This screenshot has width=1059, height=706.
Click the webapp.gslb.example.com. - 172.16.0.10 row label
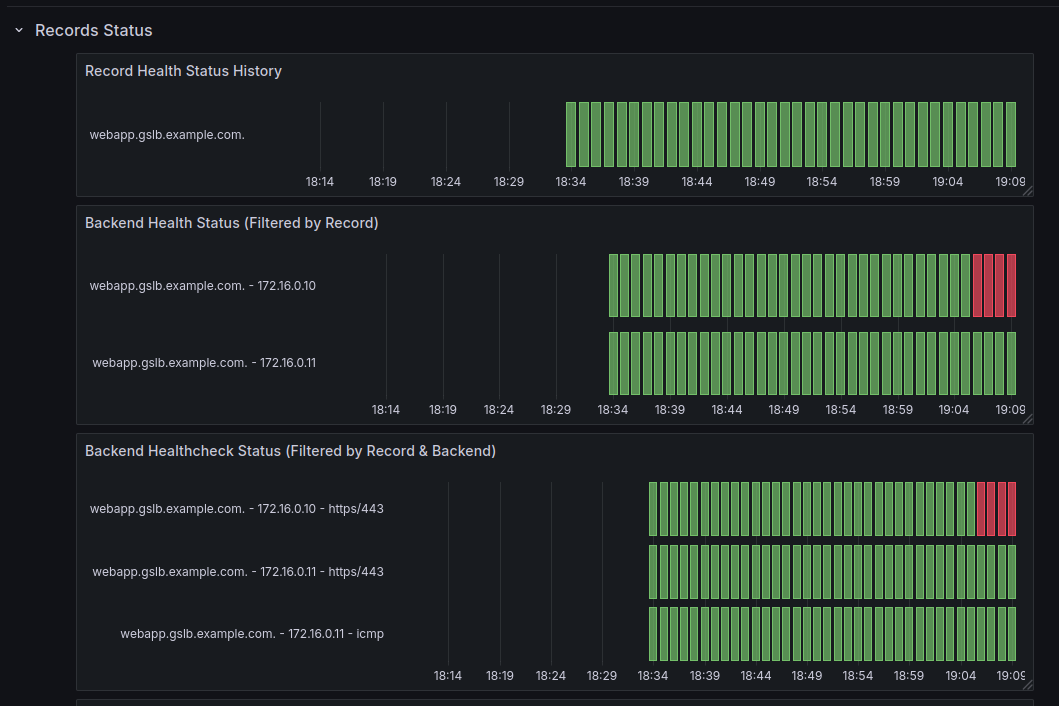point(203,286)
